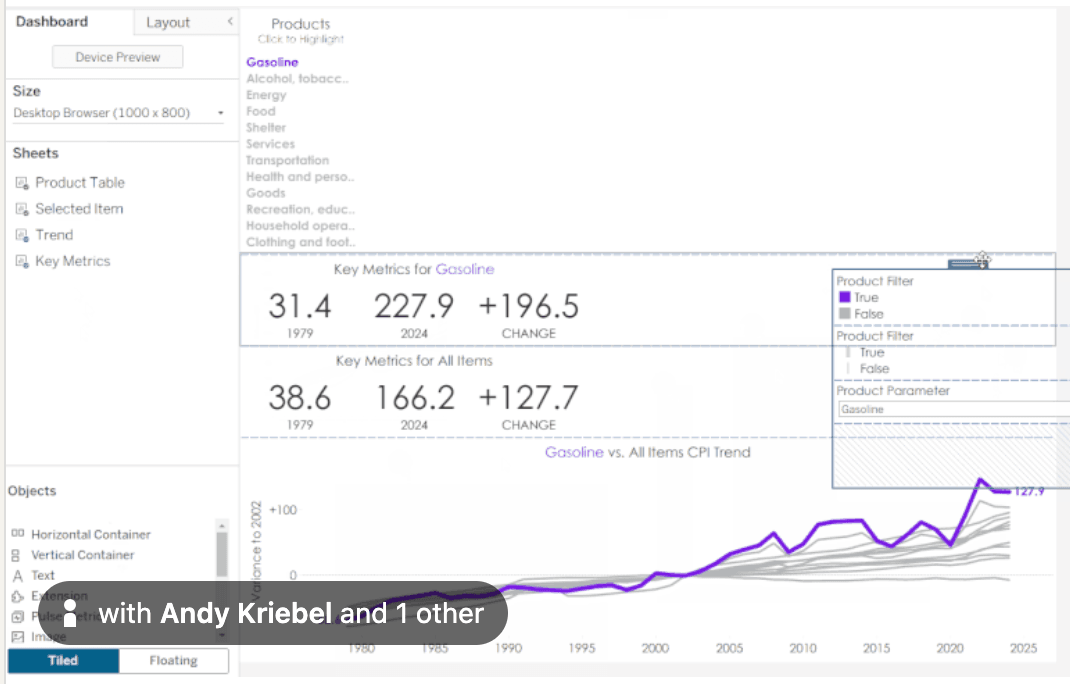The image size is (1070, 684).
Task: Click the Selected Item sheet icon
Action: [22, 209]
